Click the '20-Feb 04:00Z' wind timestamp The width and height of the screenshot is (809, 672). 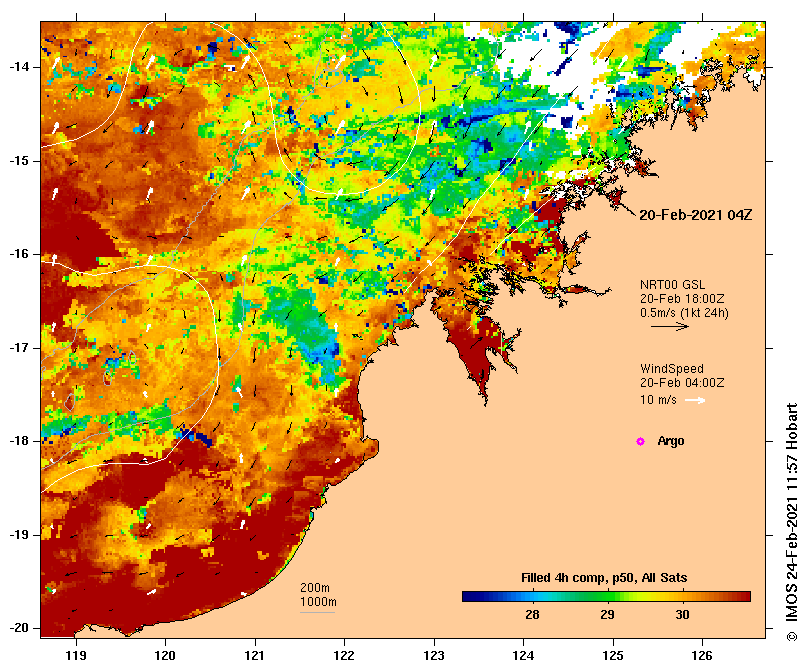pos(682,383)
